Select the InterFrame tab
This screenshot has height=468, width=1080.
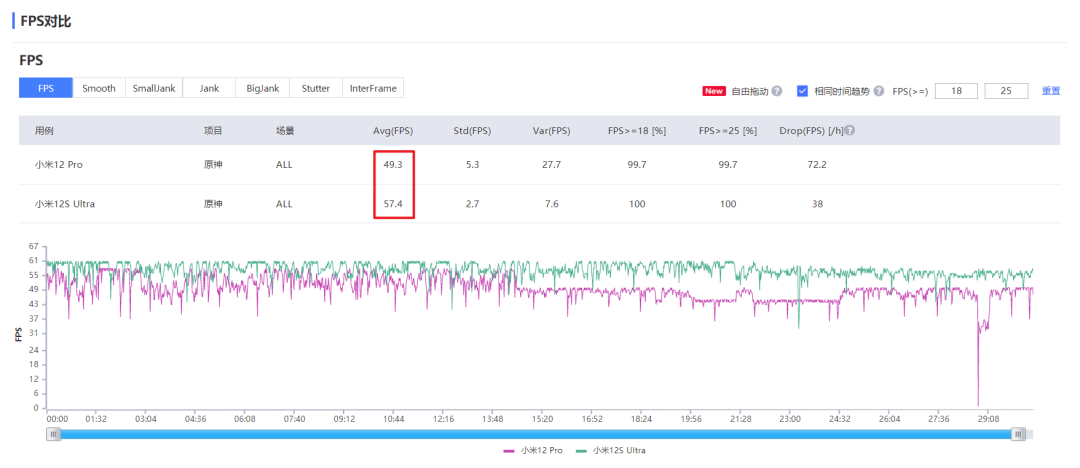pos(373,88)
